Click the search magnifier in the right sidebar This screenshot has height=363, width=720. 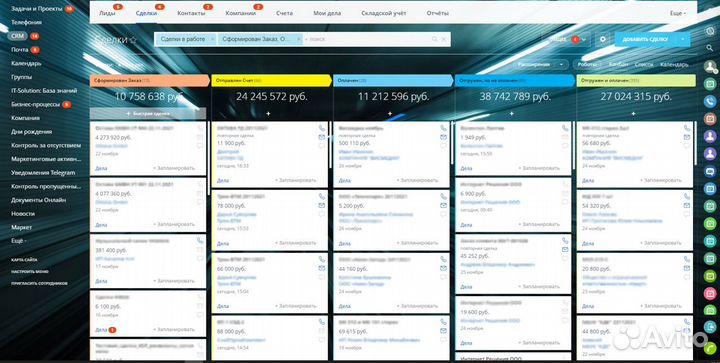pyautogui.click(x=710, y=48)
